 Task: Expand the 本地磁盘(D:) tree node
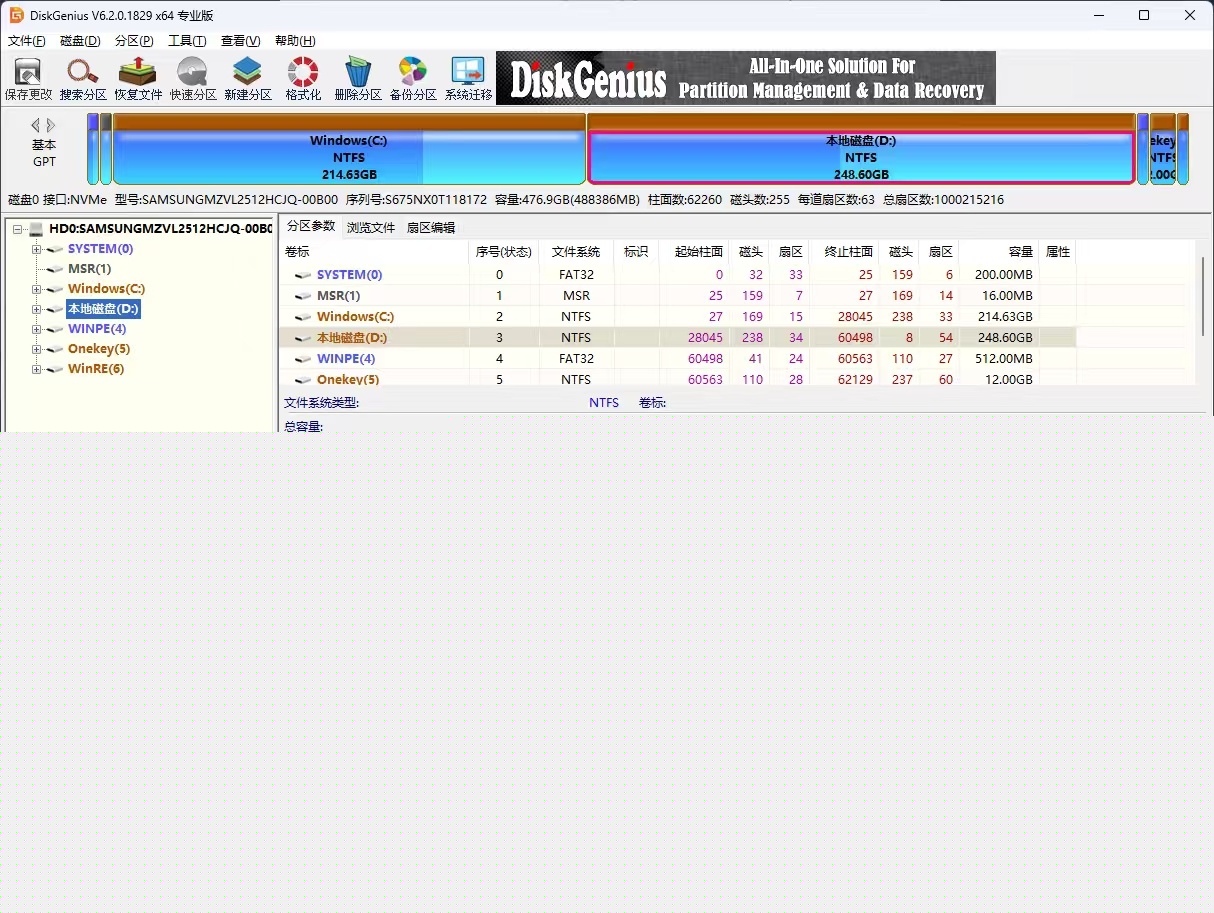(x=37, y=309)
